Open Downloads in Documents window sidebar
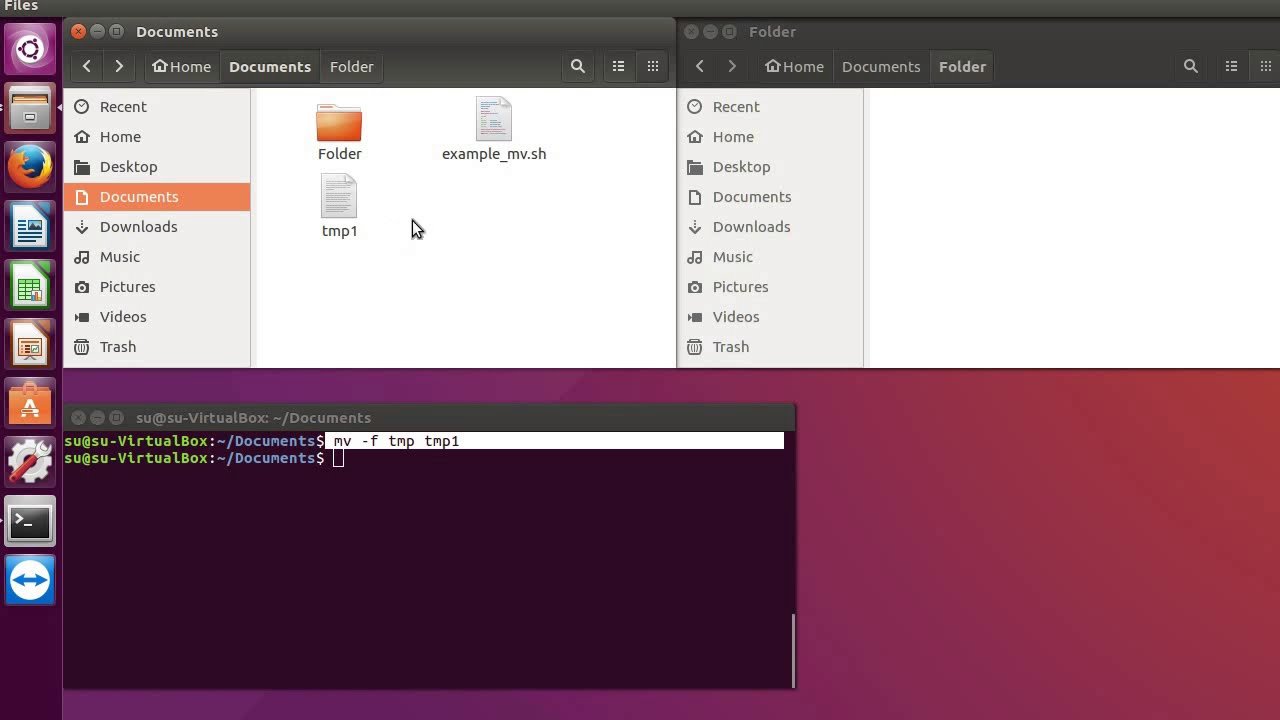 (157, 226)
